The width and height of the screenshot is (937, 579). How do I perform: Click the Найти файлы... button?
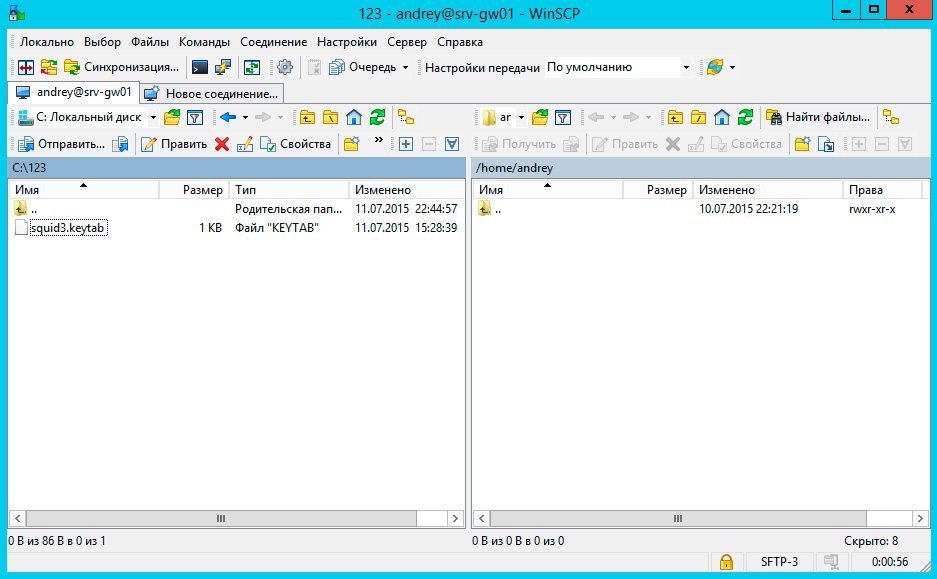click(818, 118)
